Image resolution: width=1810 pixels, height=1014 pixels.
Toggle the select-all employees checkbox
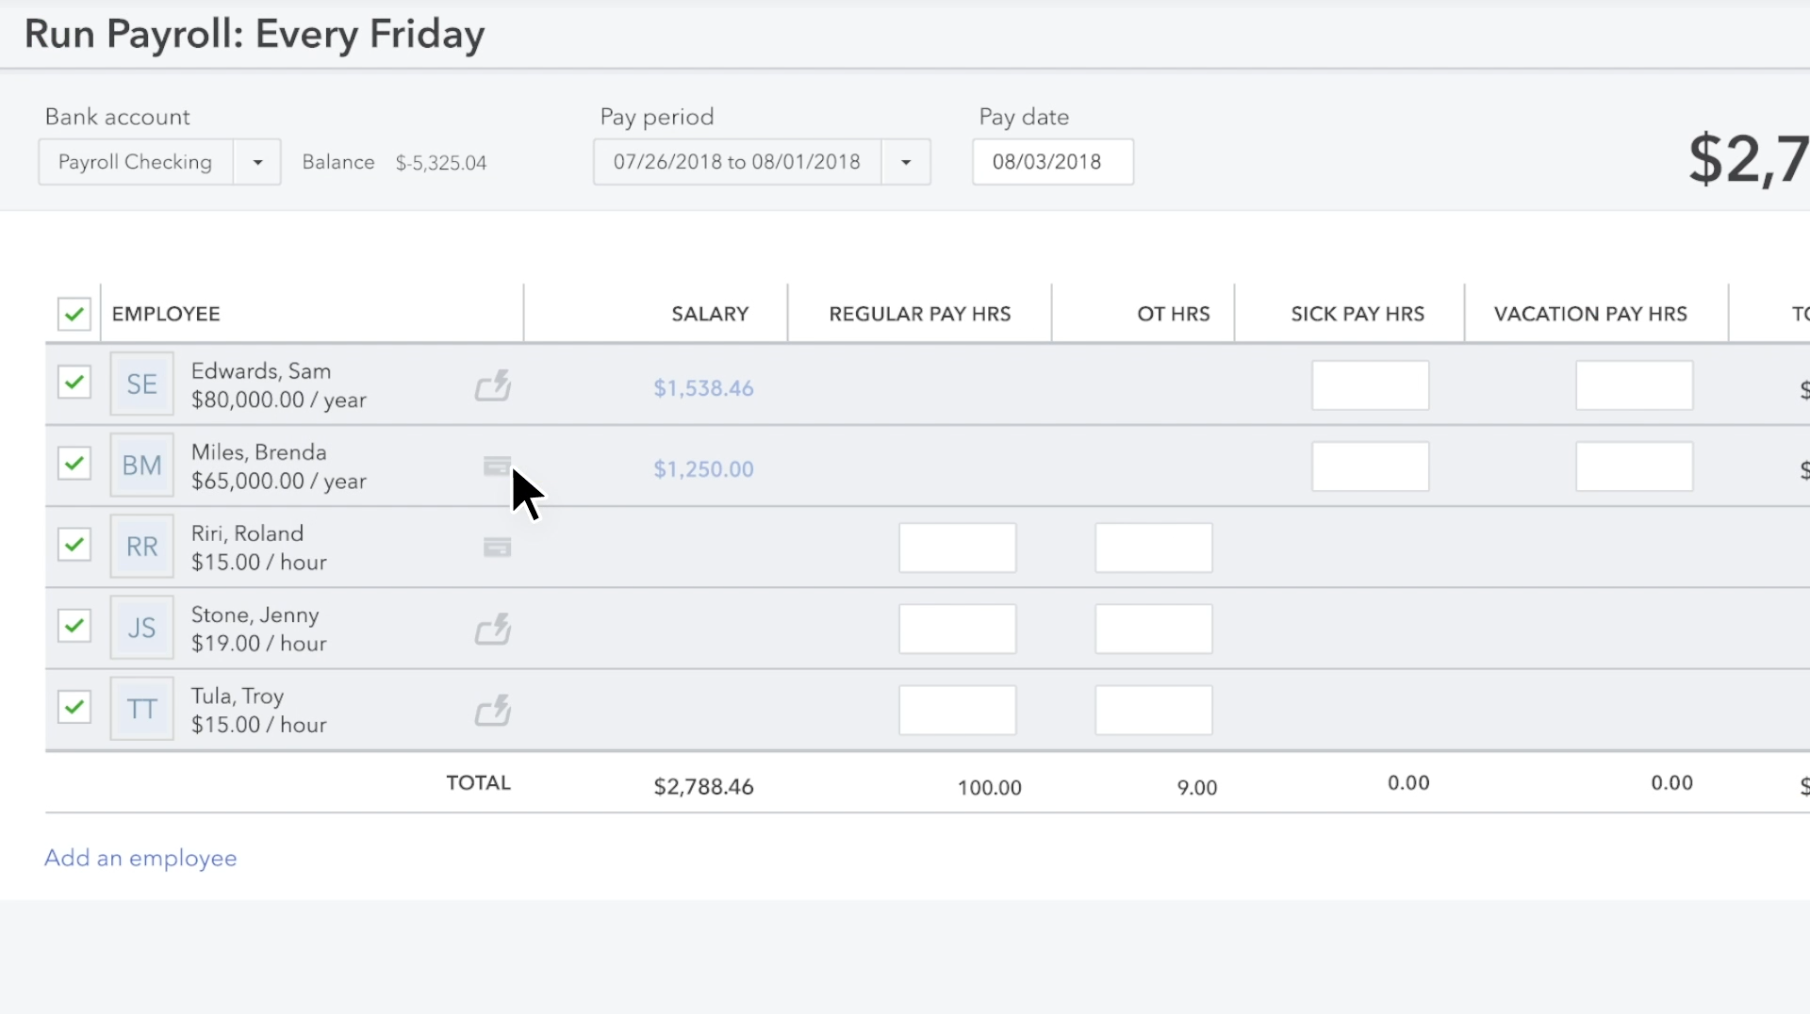point(74,314)
